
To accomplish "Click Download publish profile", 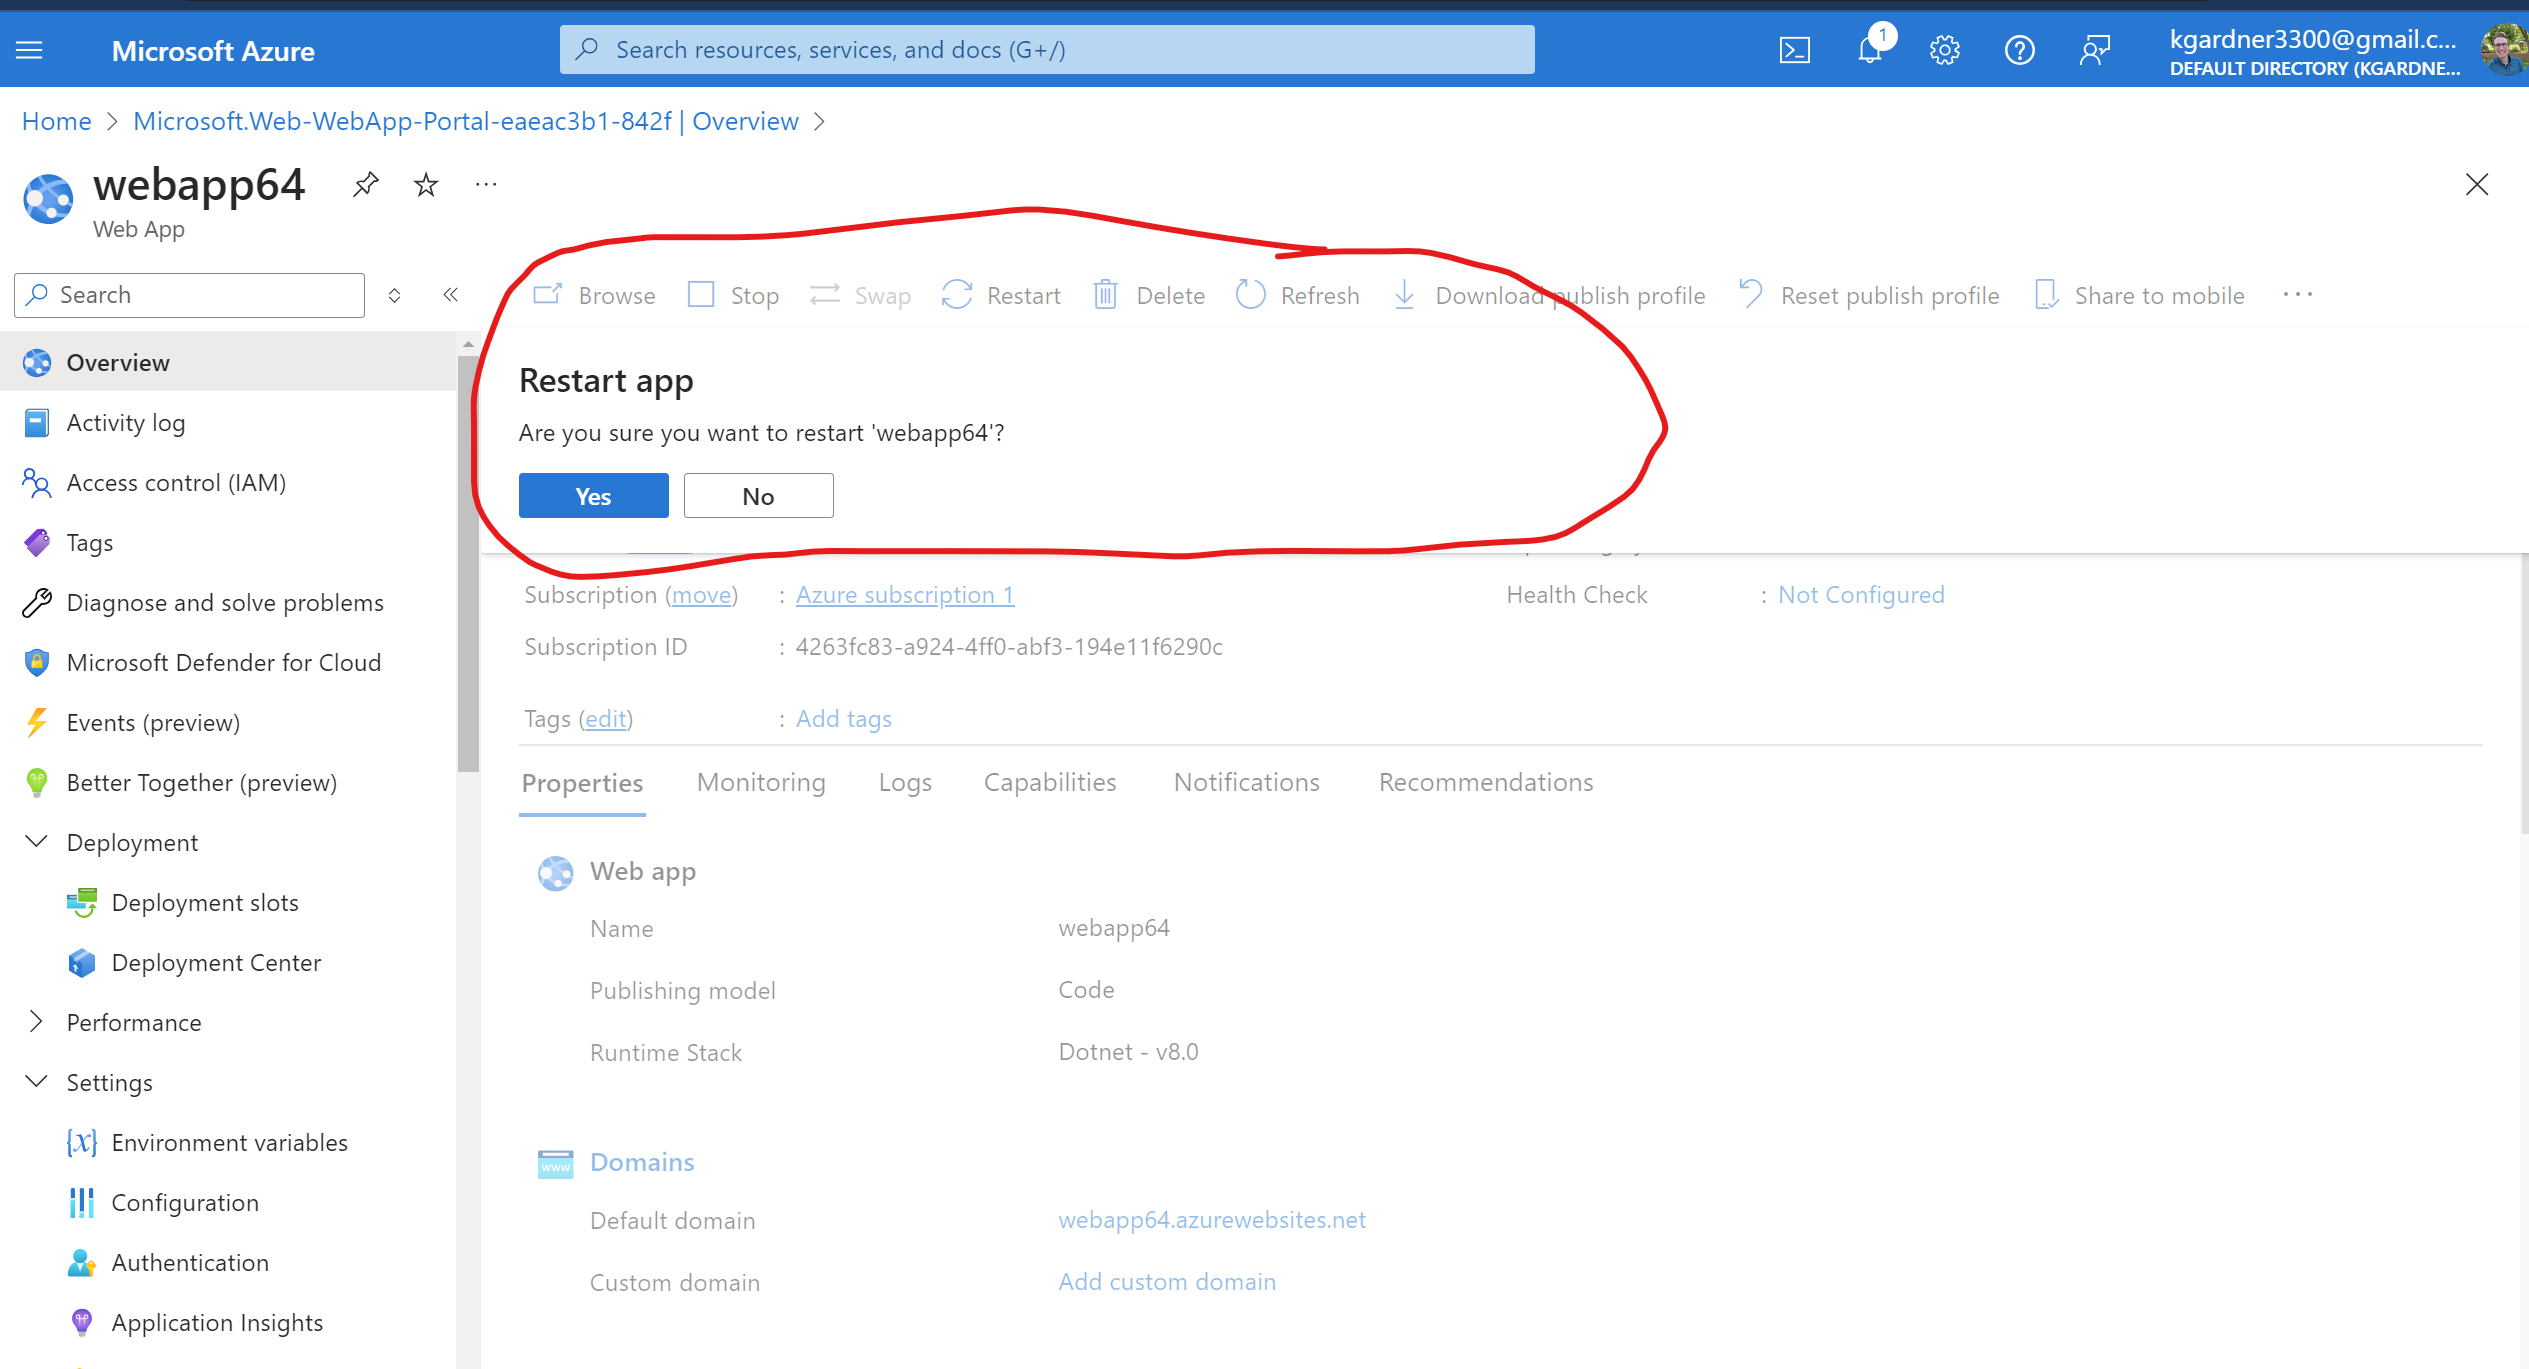I will click(x=1549, y=295).
